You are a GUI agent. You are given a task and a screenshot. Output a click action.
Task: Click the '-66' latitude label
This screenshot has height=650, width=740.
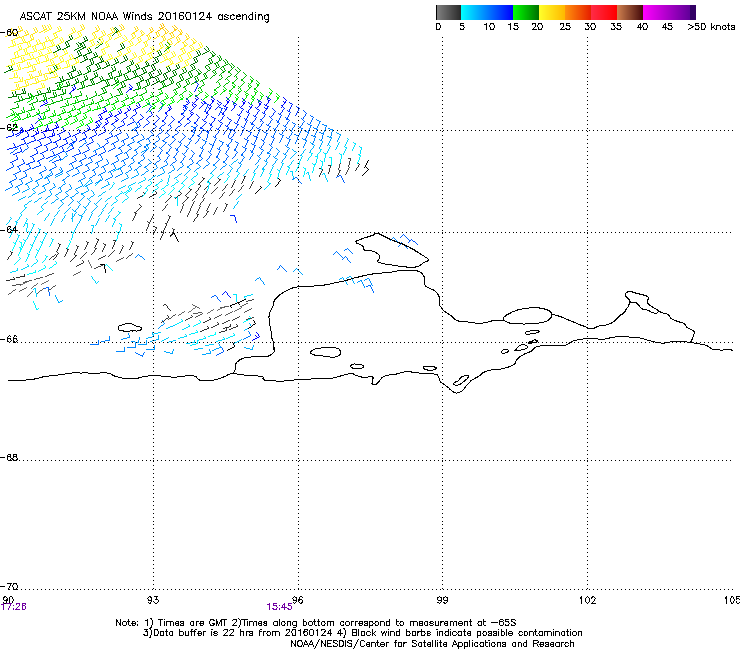tap(11, 339)
